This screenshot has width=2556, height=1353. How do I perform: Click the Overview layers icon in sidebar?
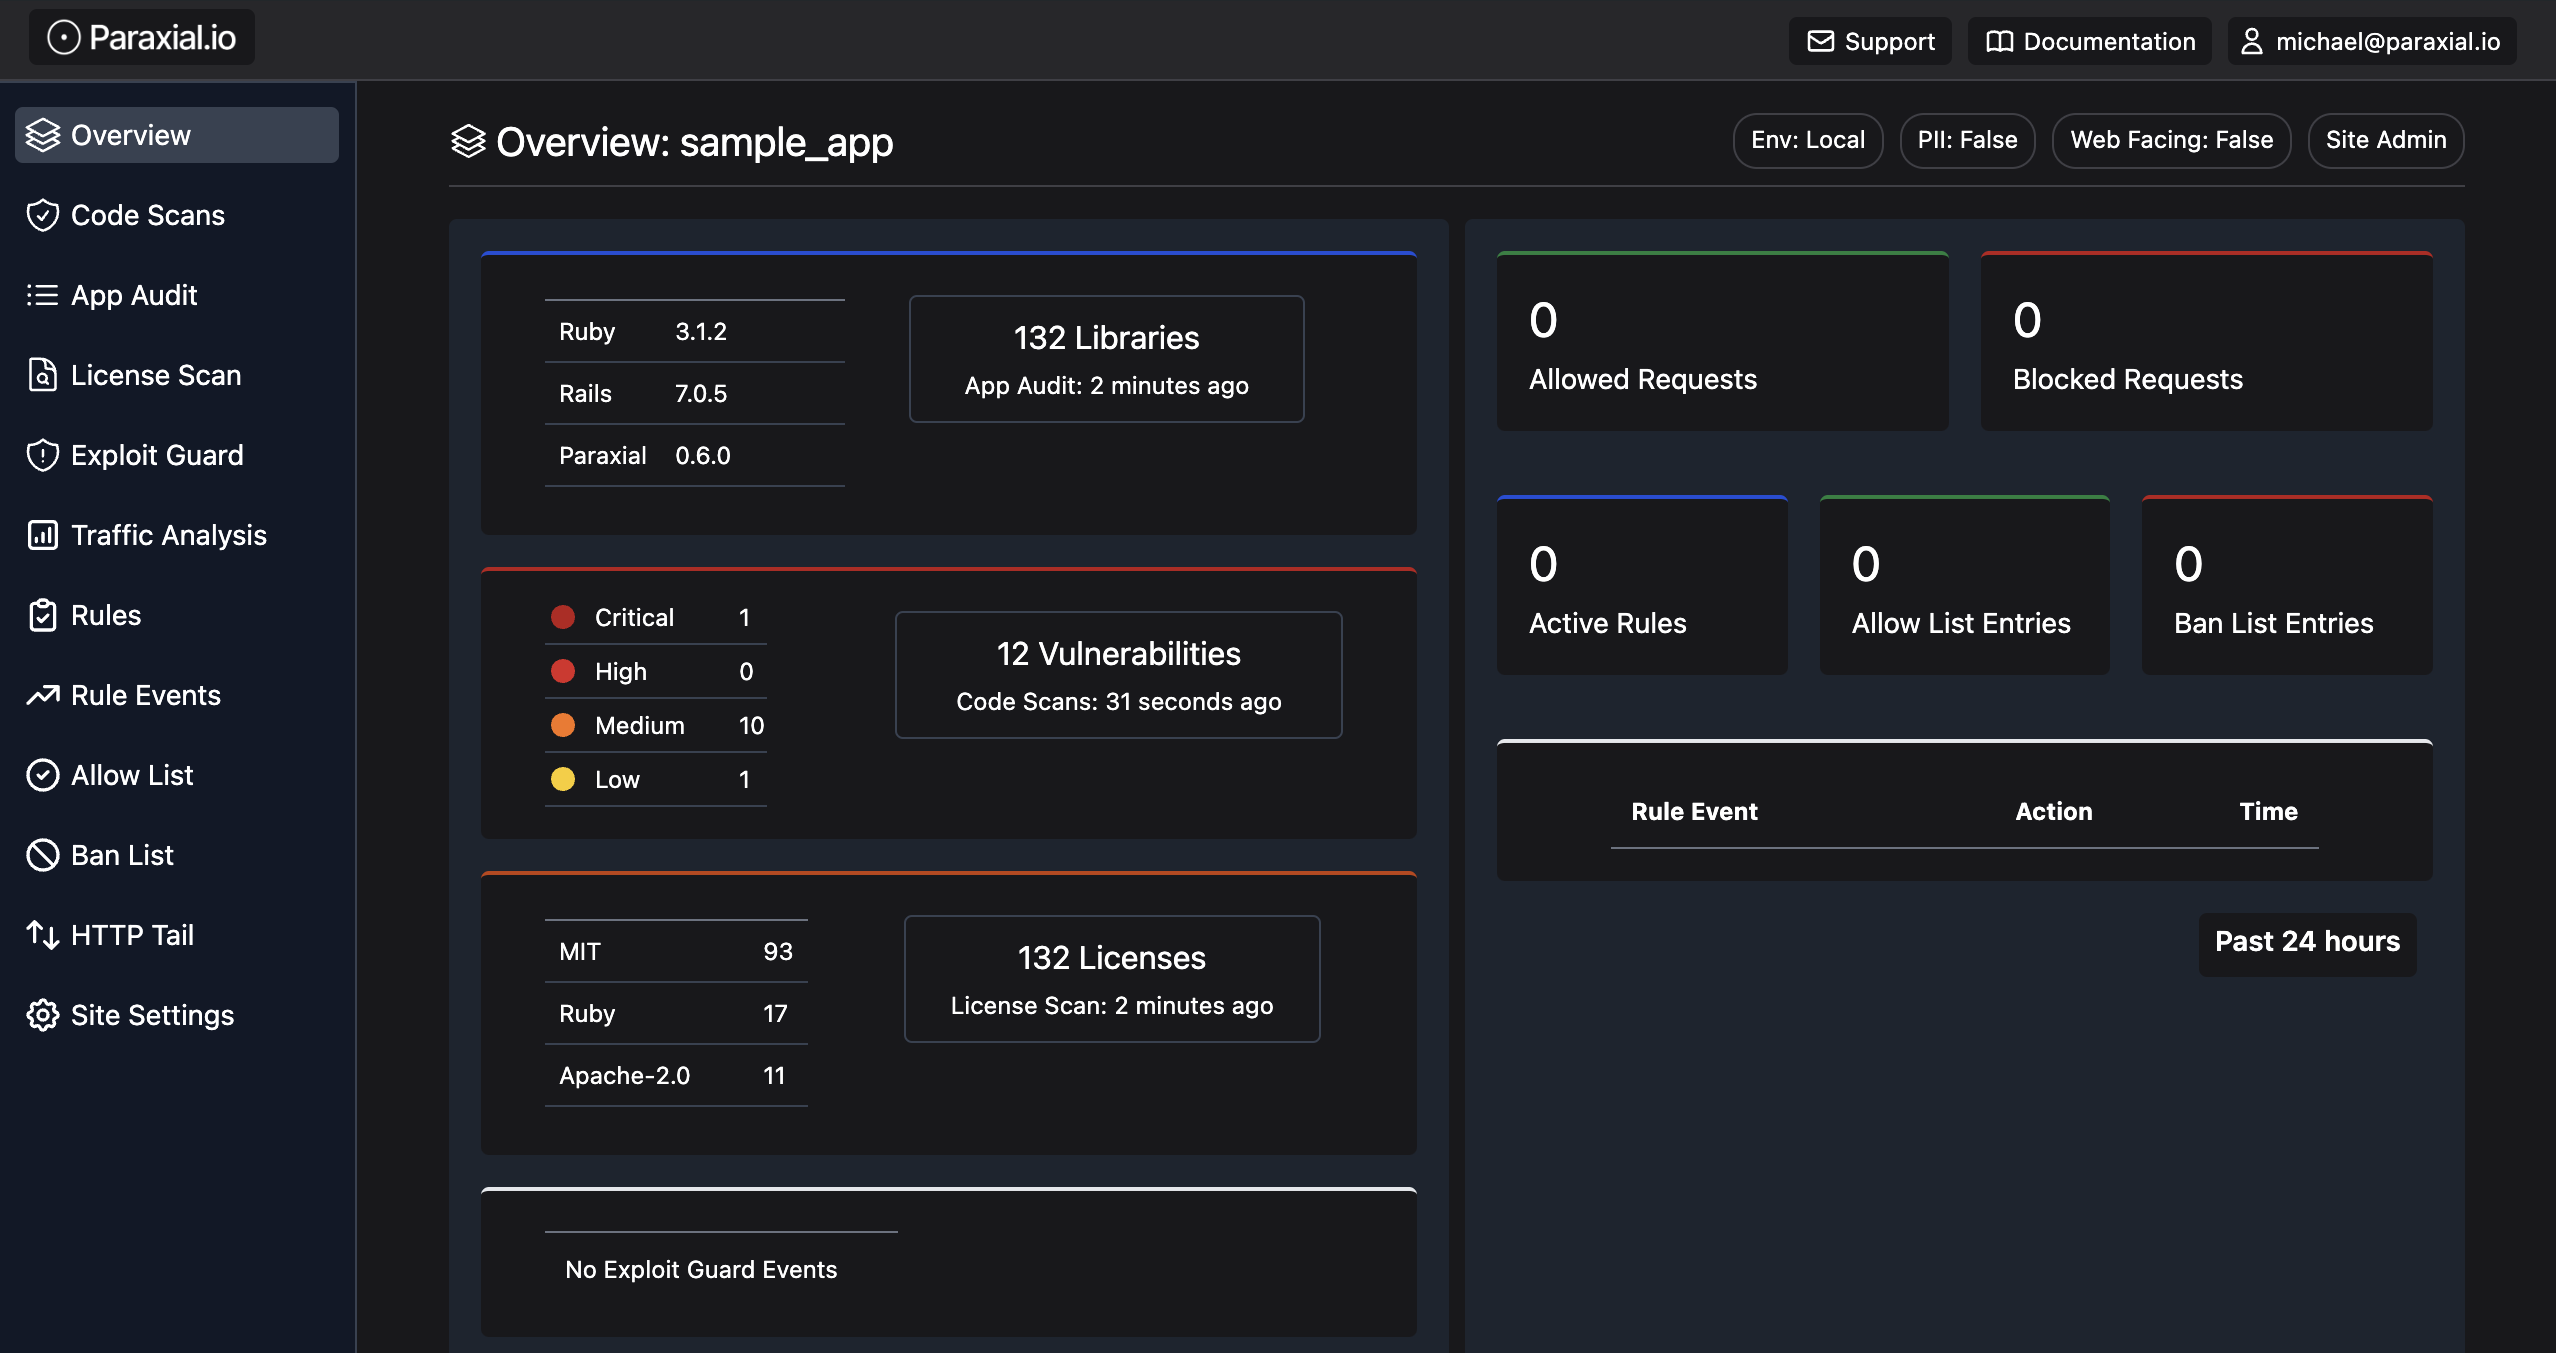click(x=43, y=135)
